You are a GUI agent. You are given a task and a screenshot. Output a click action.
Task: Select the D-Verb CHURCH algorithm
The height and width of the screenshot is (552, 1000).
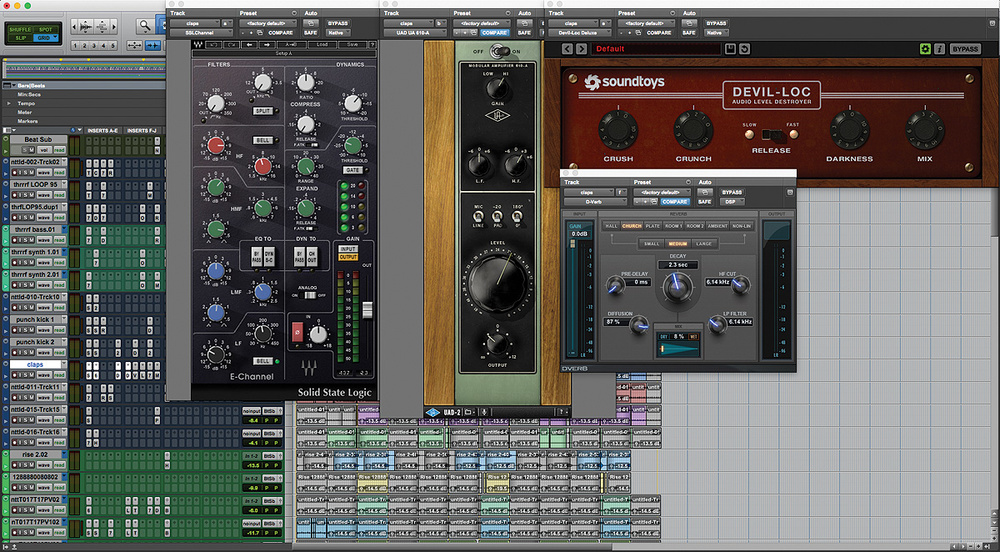[x=631, y=226]
